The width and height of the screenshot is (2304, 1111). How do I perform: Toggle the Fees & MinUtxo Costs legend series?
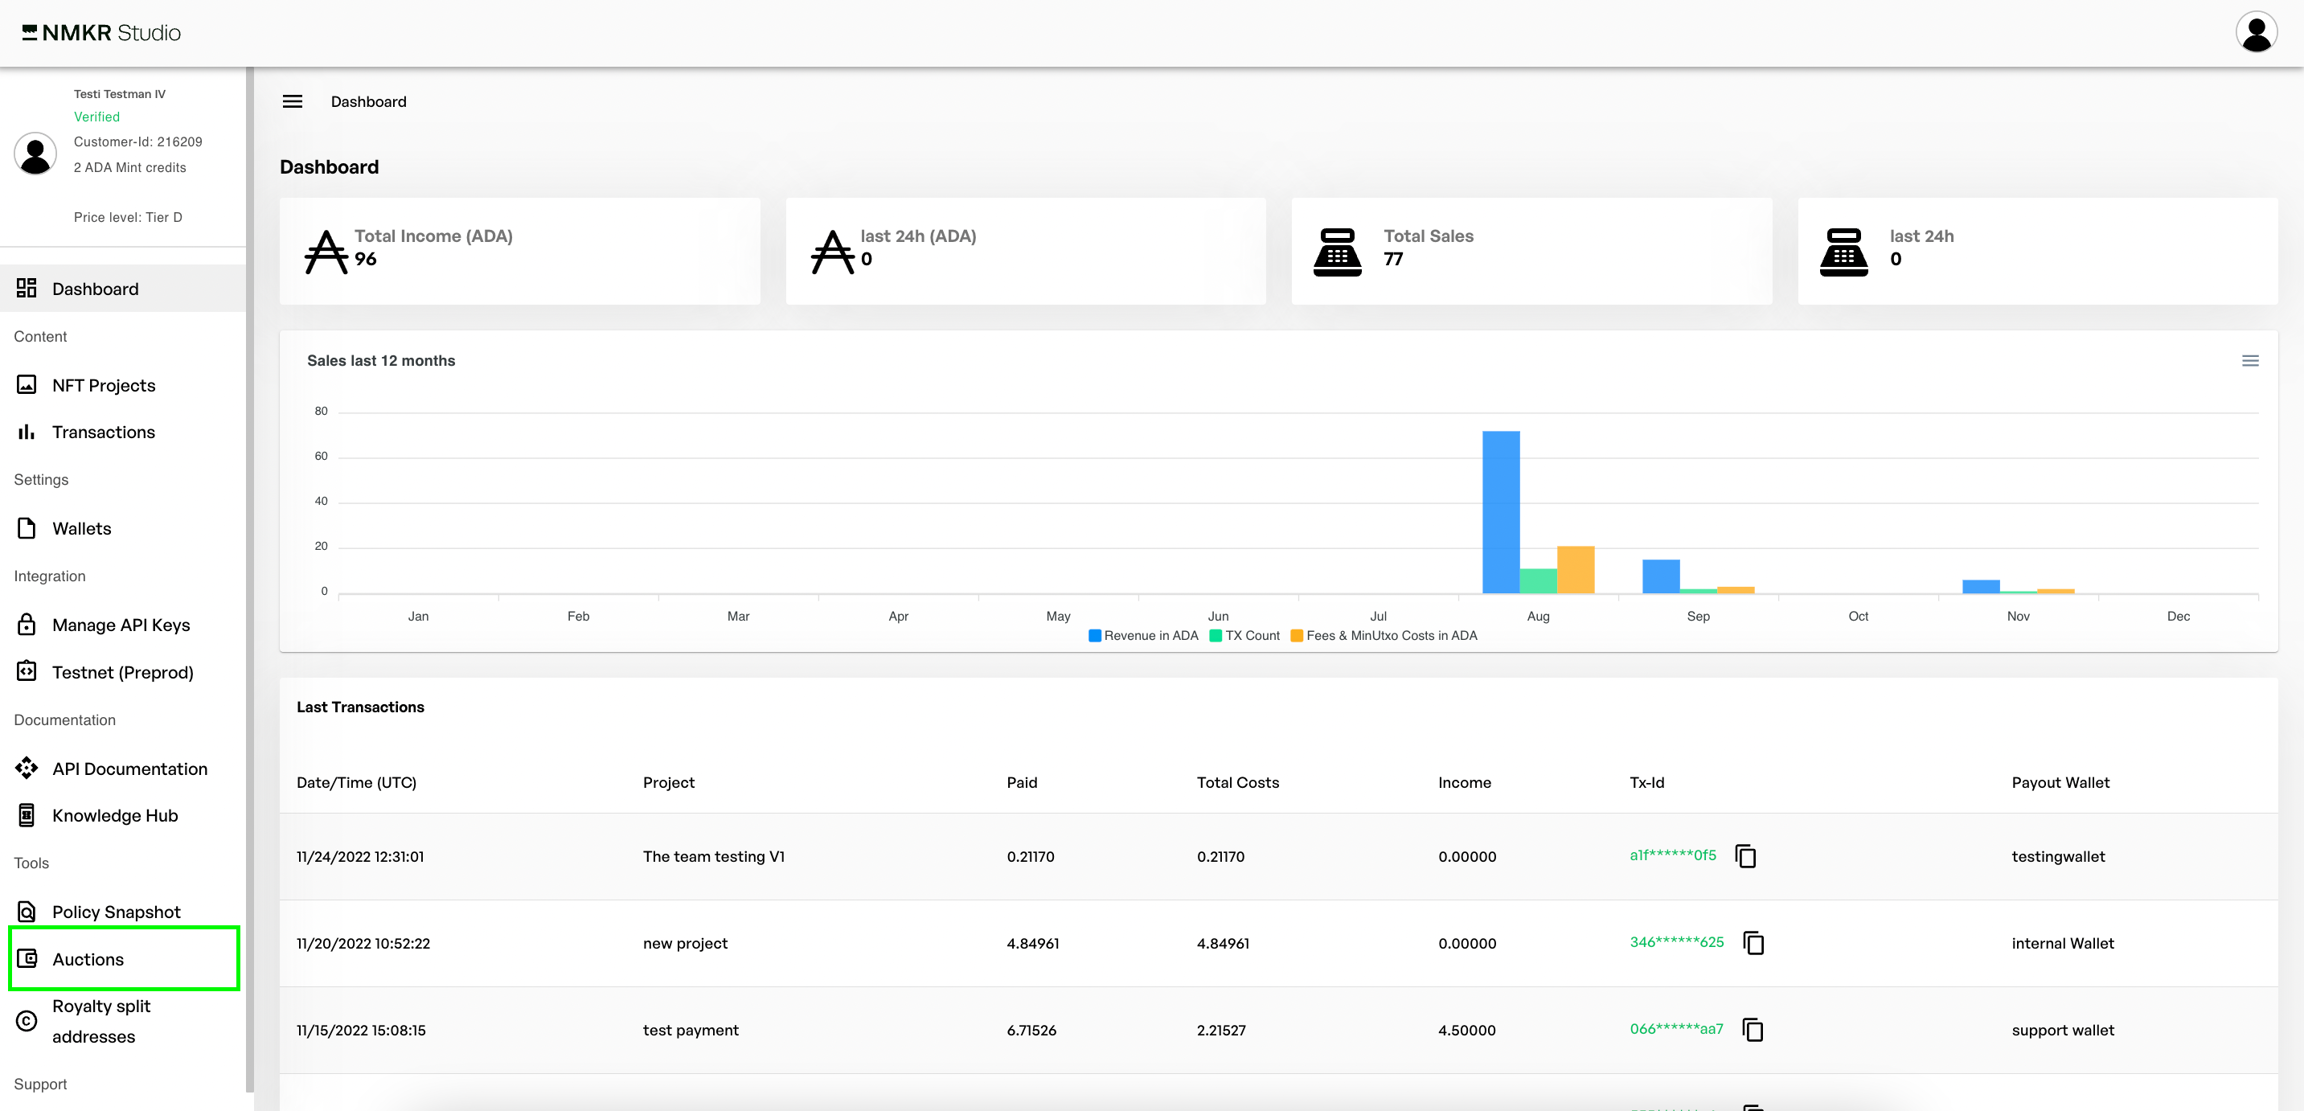pyautogui.click(x=1384, y=636)
